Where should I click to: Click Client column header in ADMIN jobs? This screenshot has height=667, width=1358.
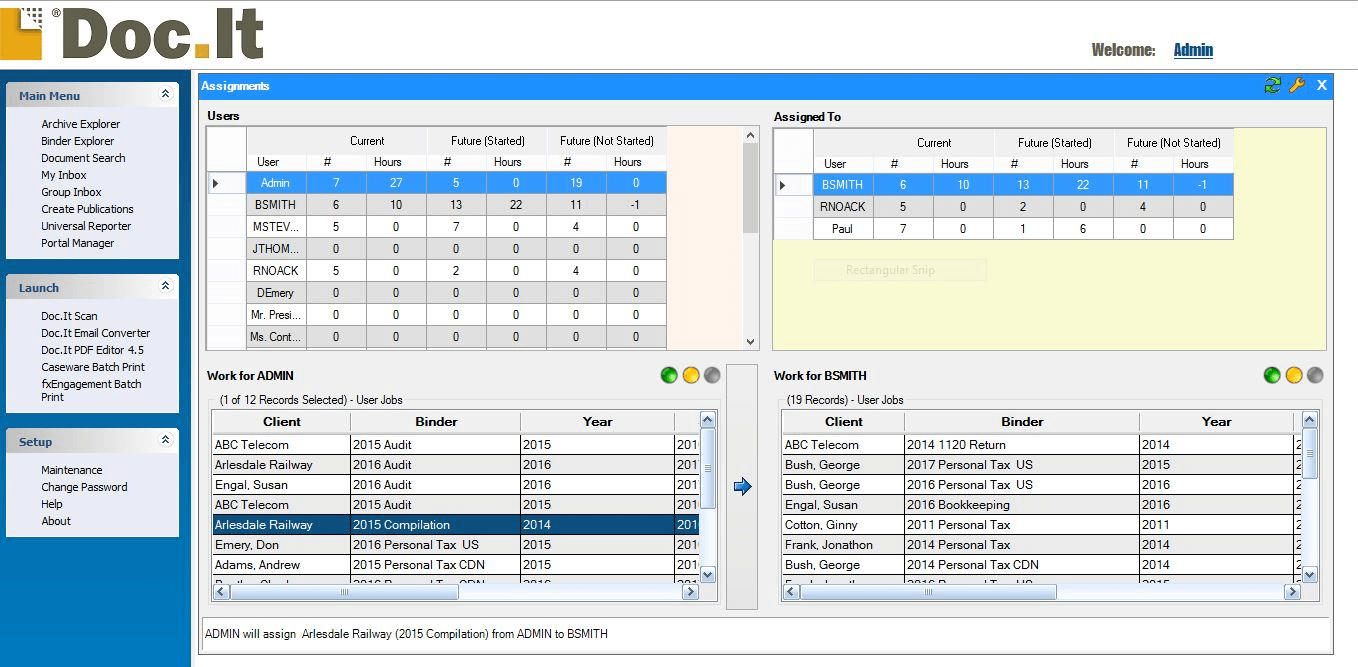pyautogui.click(x=281, y=422)
